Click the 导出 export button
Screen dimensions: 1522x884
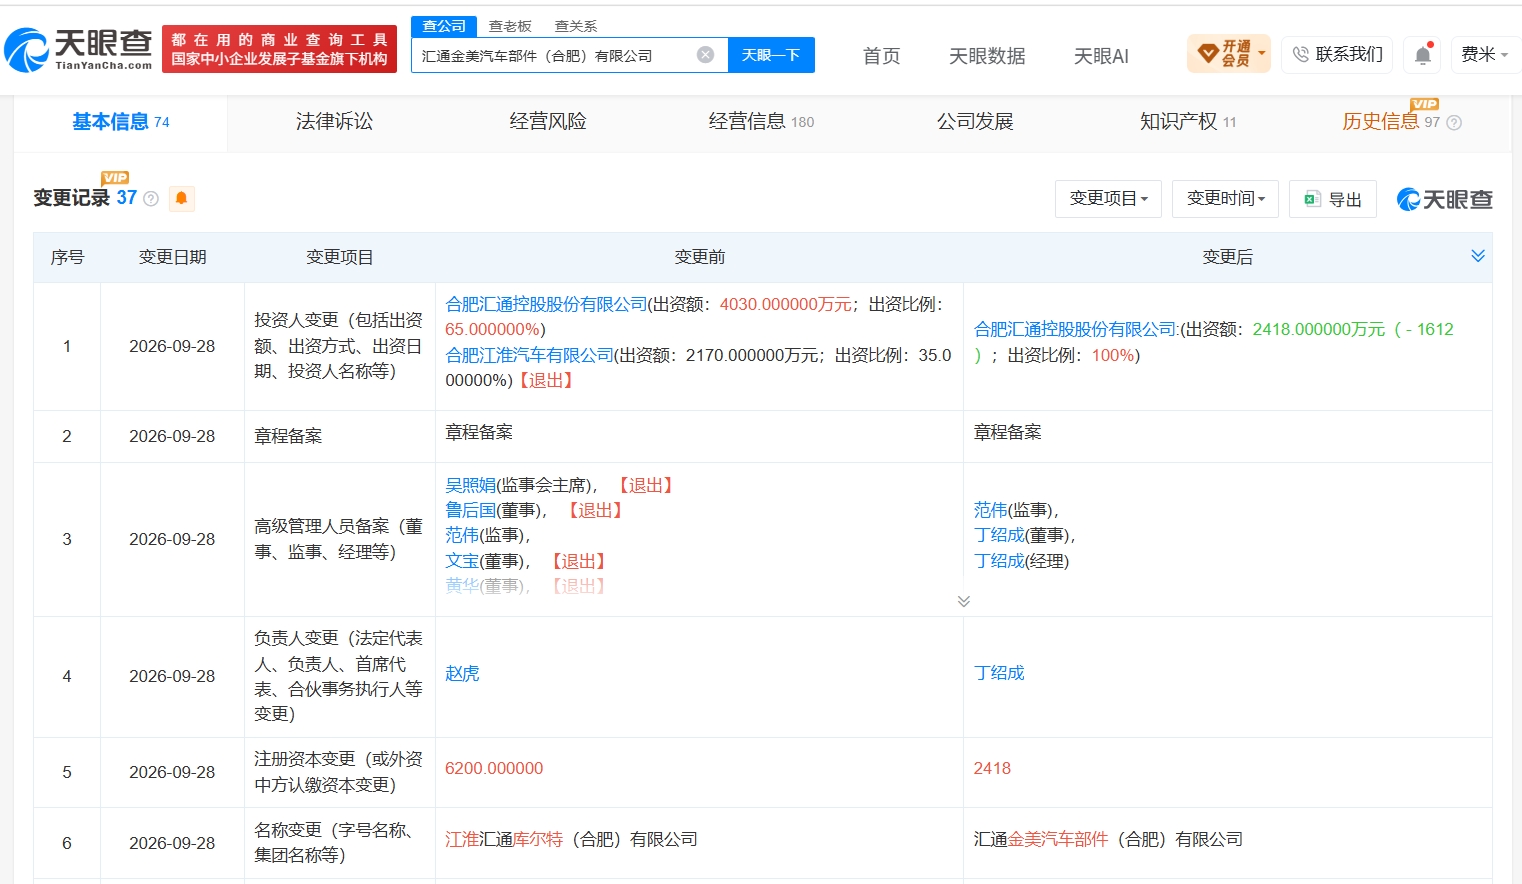click(x=1333, y=199)
